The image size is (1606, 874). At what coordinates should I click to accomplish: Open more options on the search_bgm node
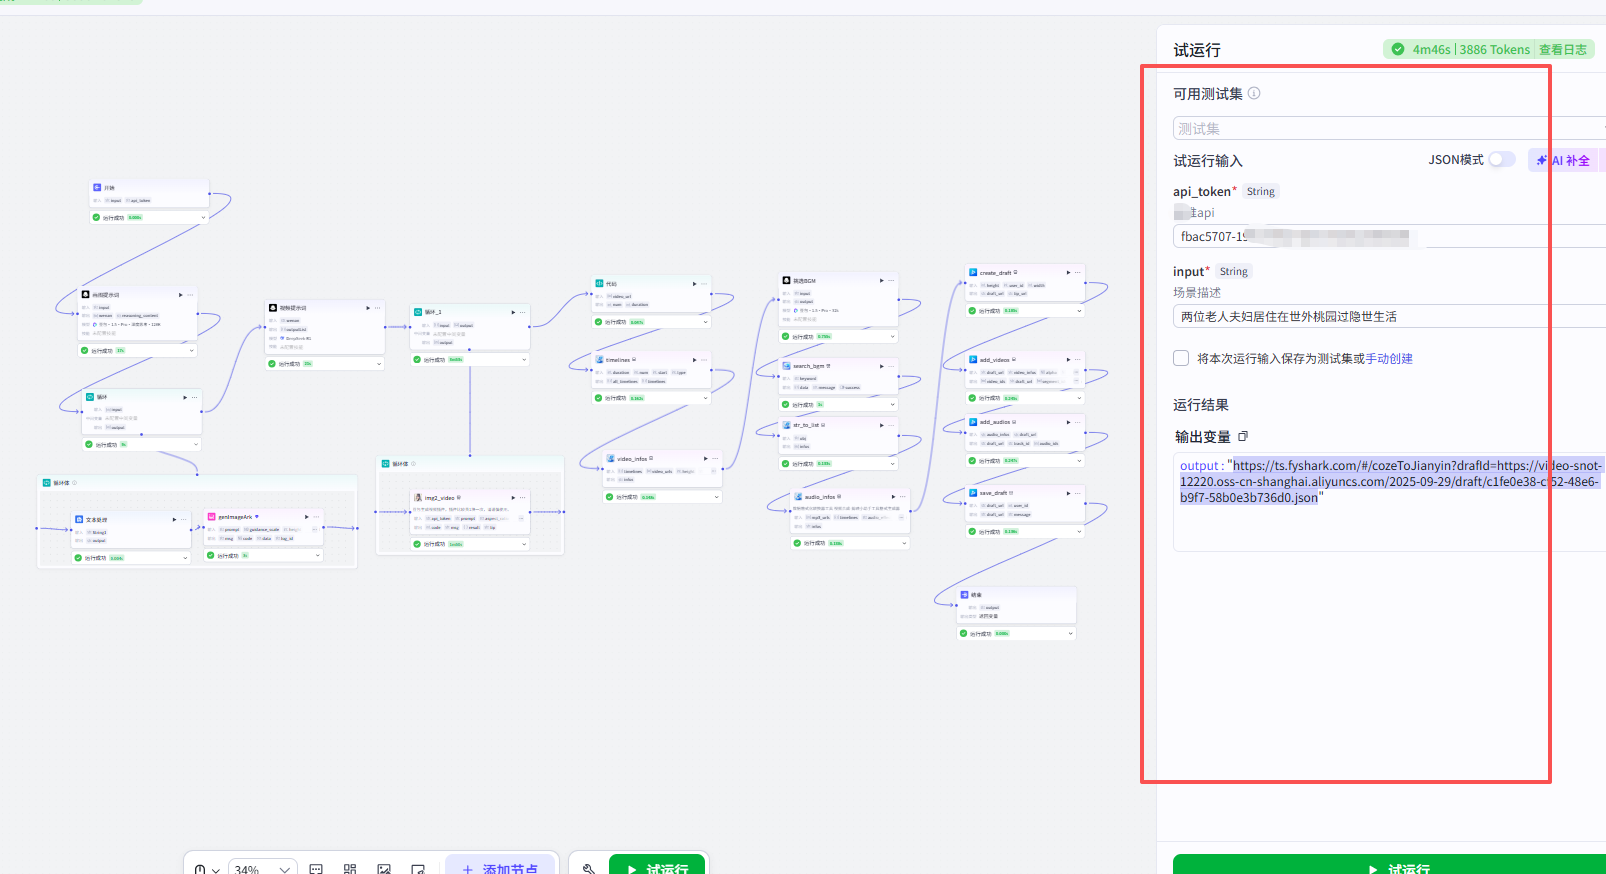click(890, 366)
